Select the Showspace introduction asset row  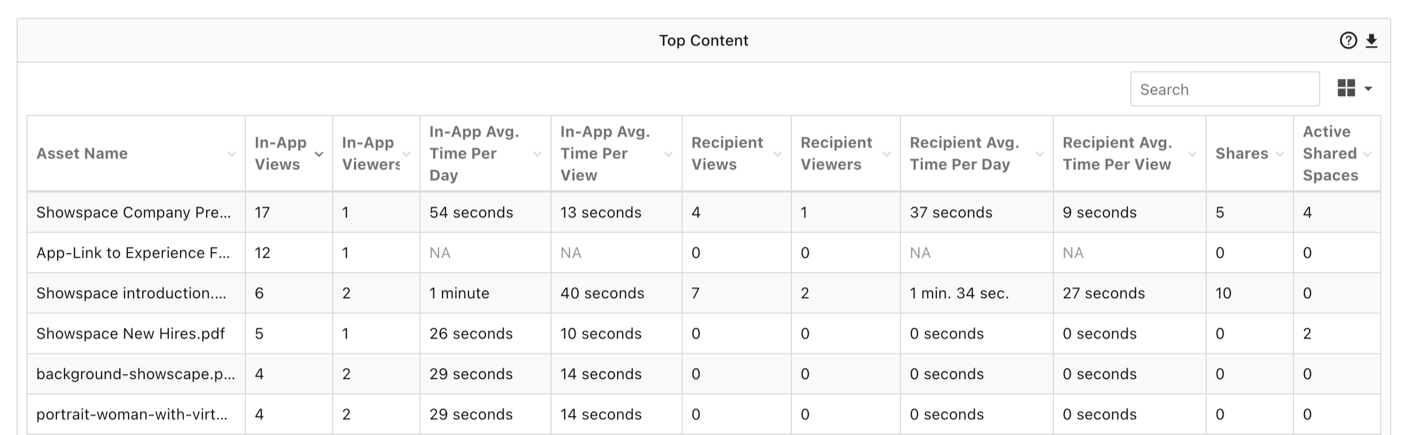[x=703, y=293]
